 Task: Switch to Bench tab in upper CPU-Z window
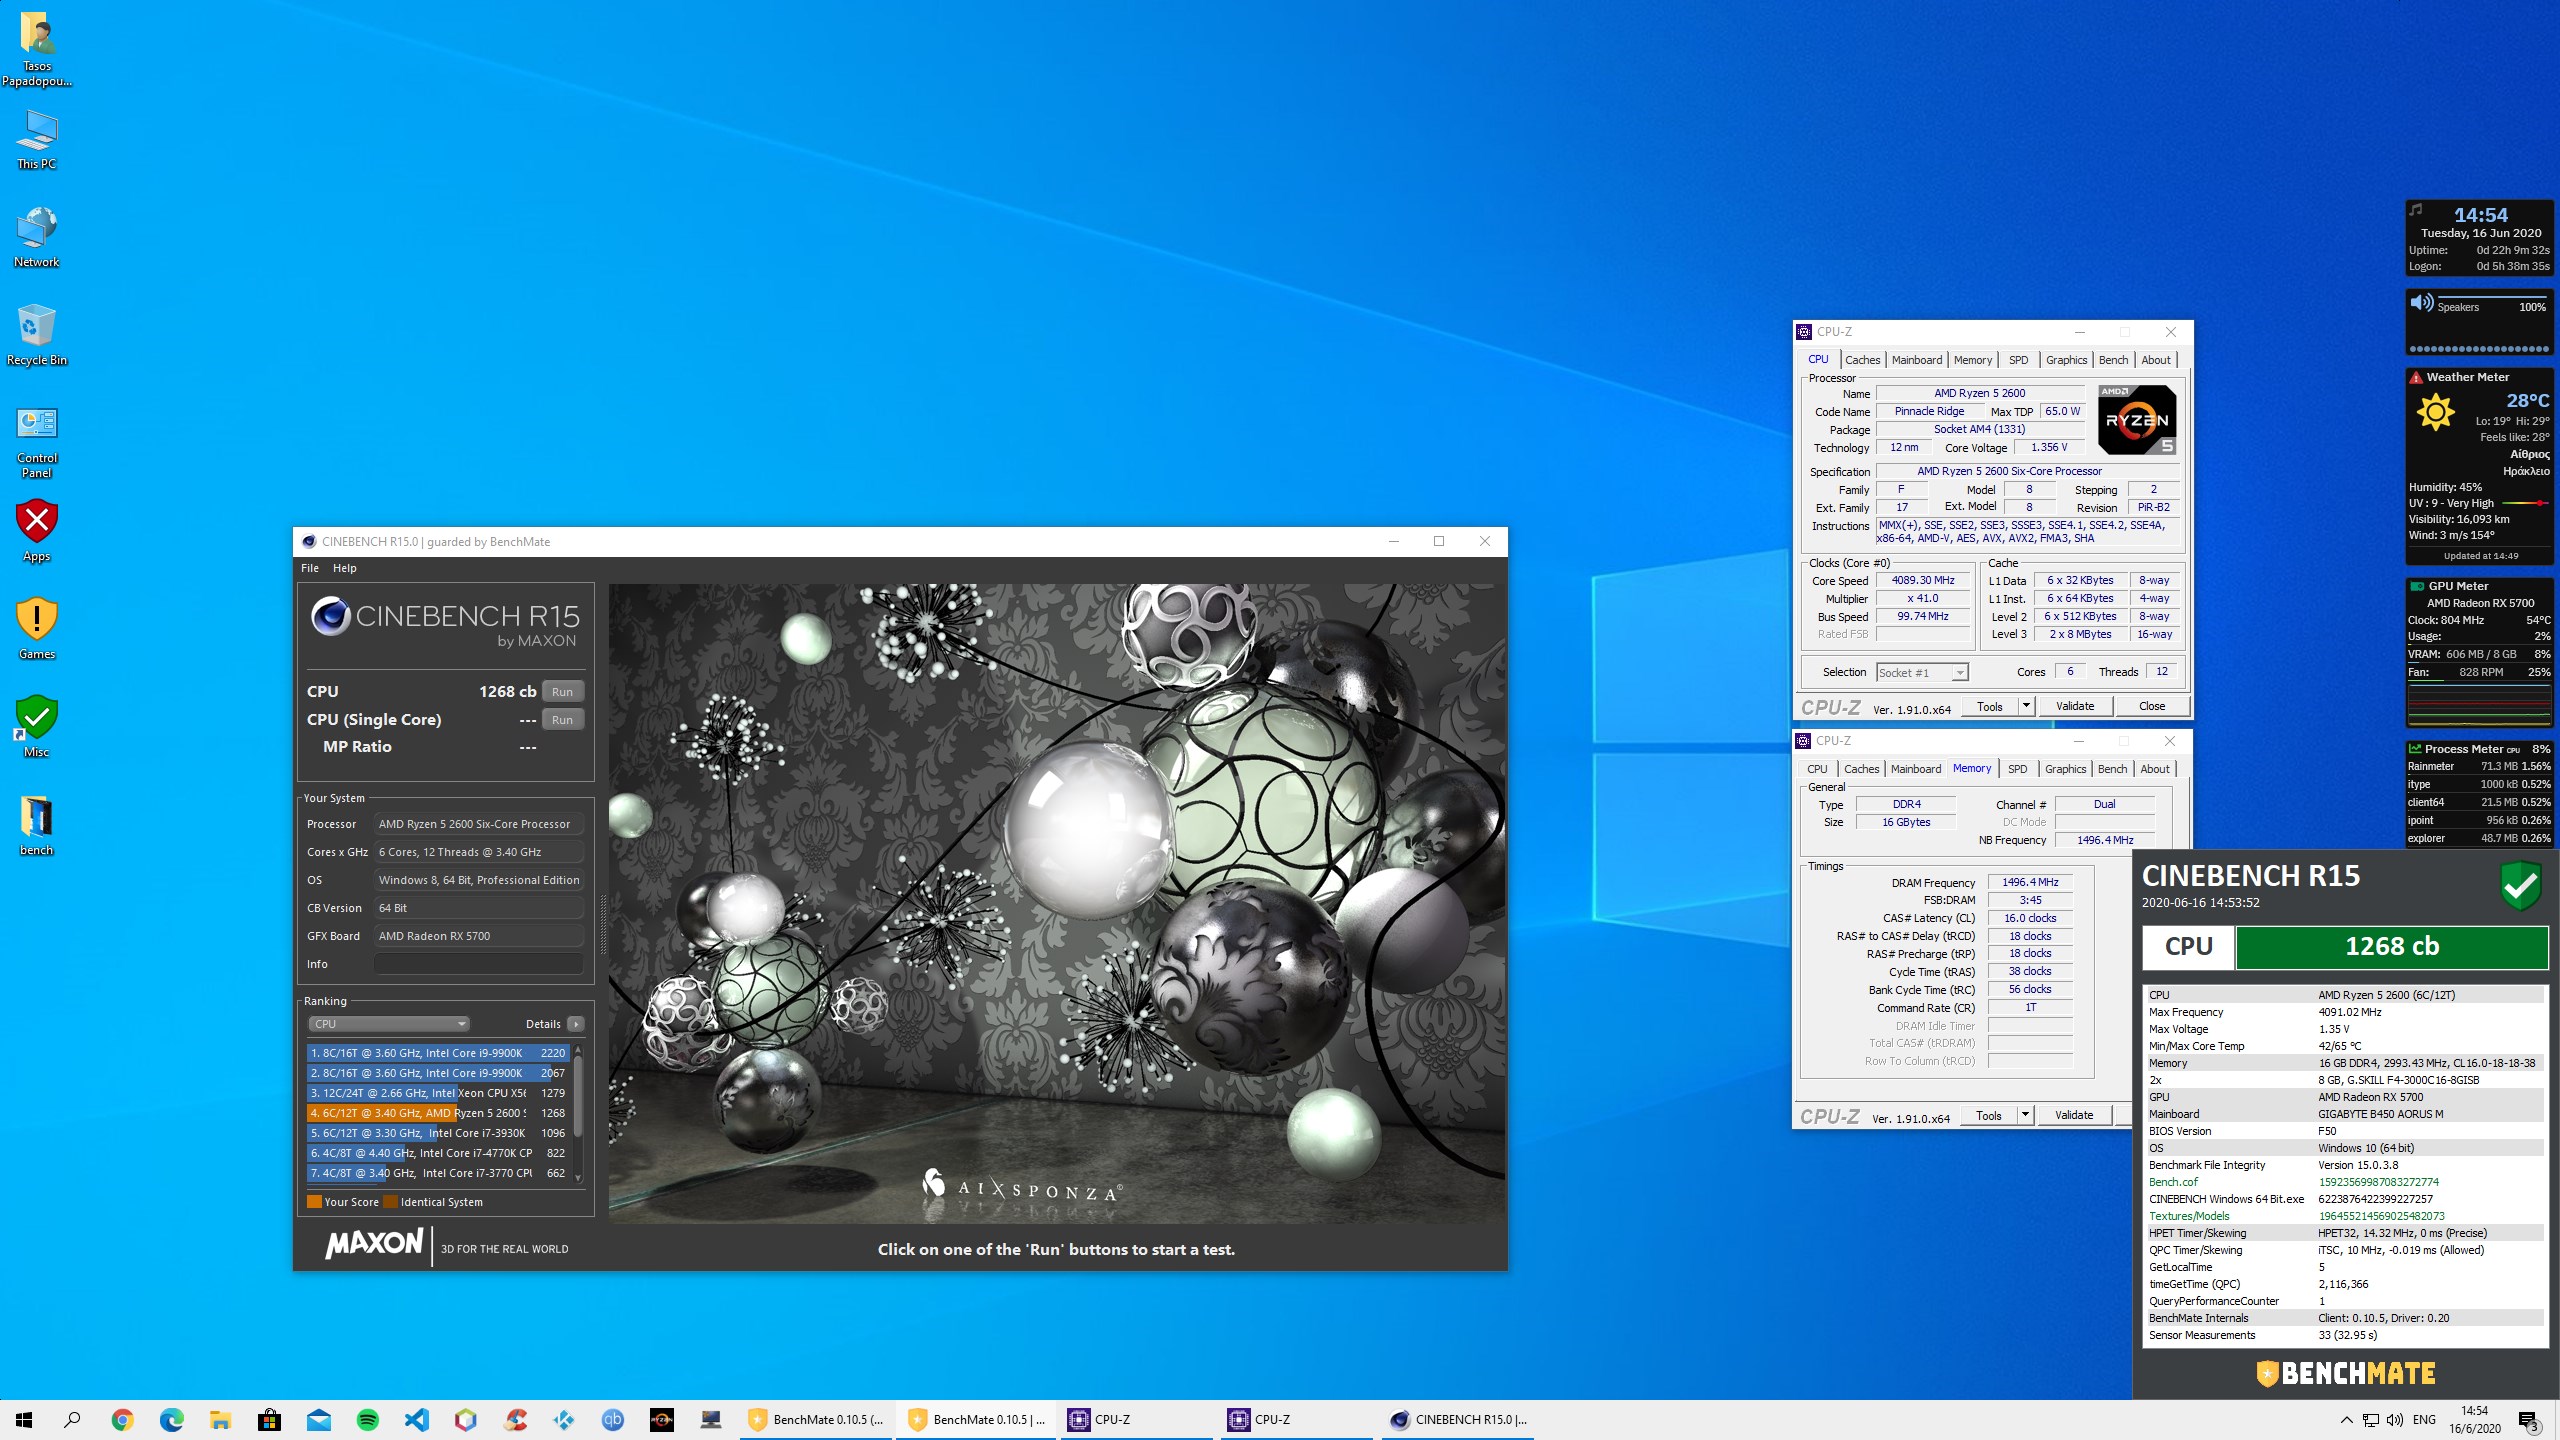(2113, 360)
